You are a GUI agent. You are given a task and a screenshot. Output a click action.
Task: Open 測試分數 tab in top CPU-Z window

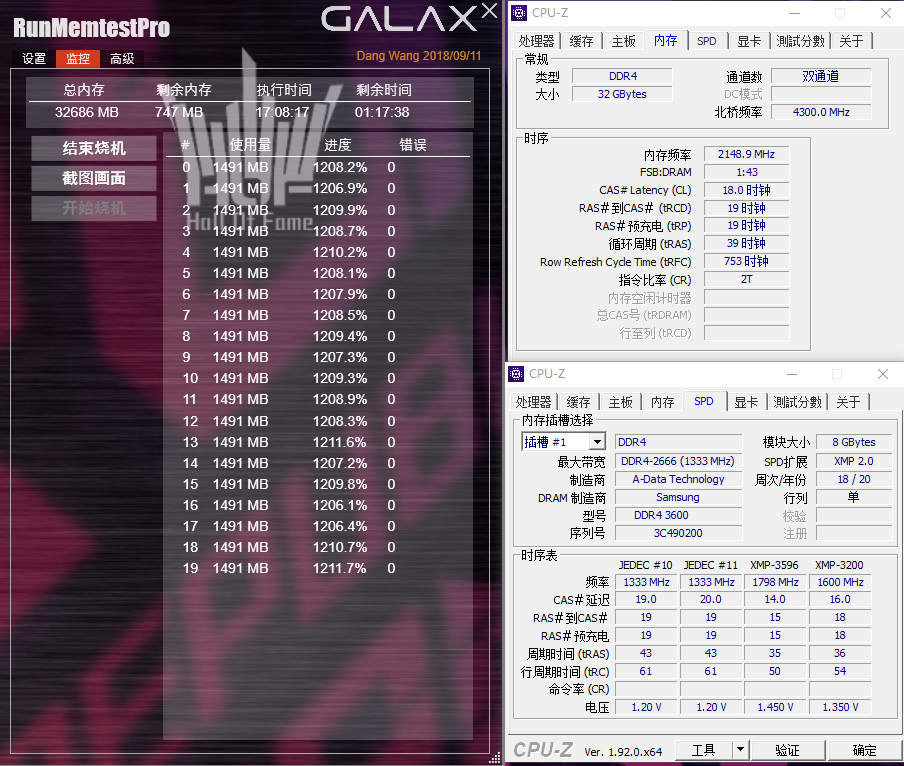pyautogui.click(x=800, y=41)
